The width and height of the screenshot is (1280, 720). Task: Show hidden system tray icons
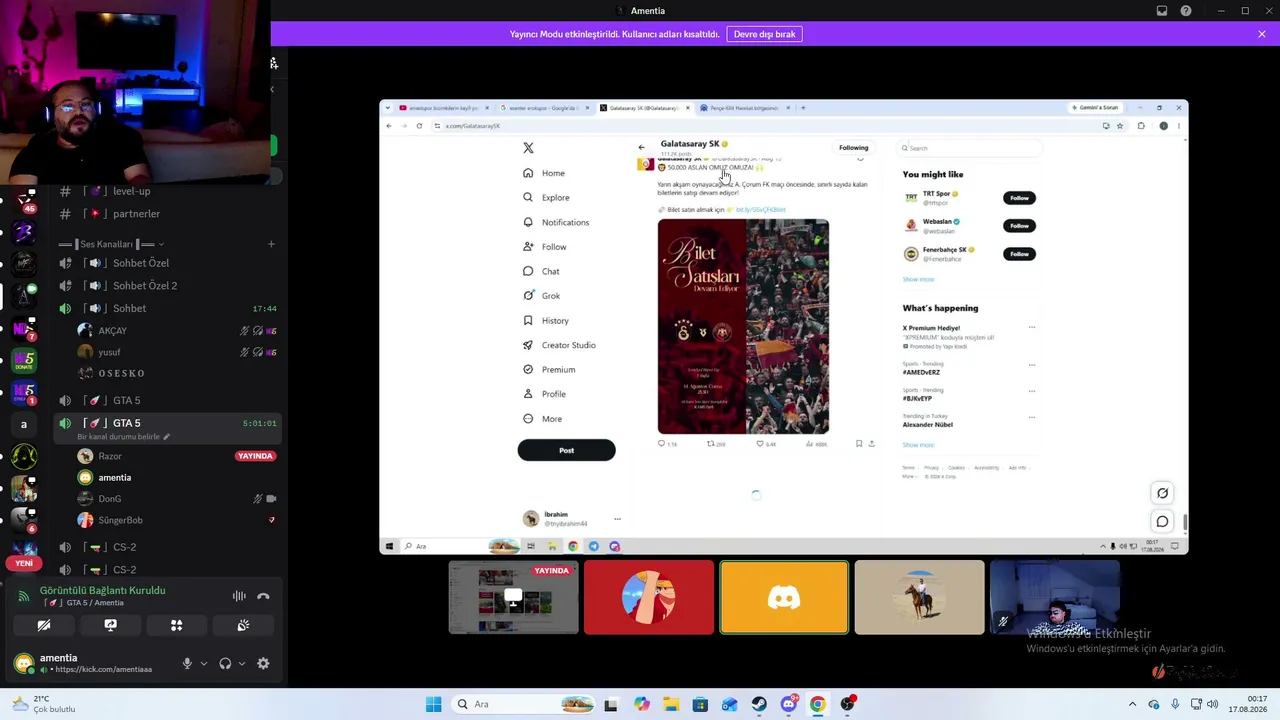(1132, 704)
